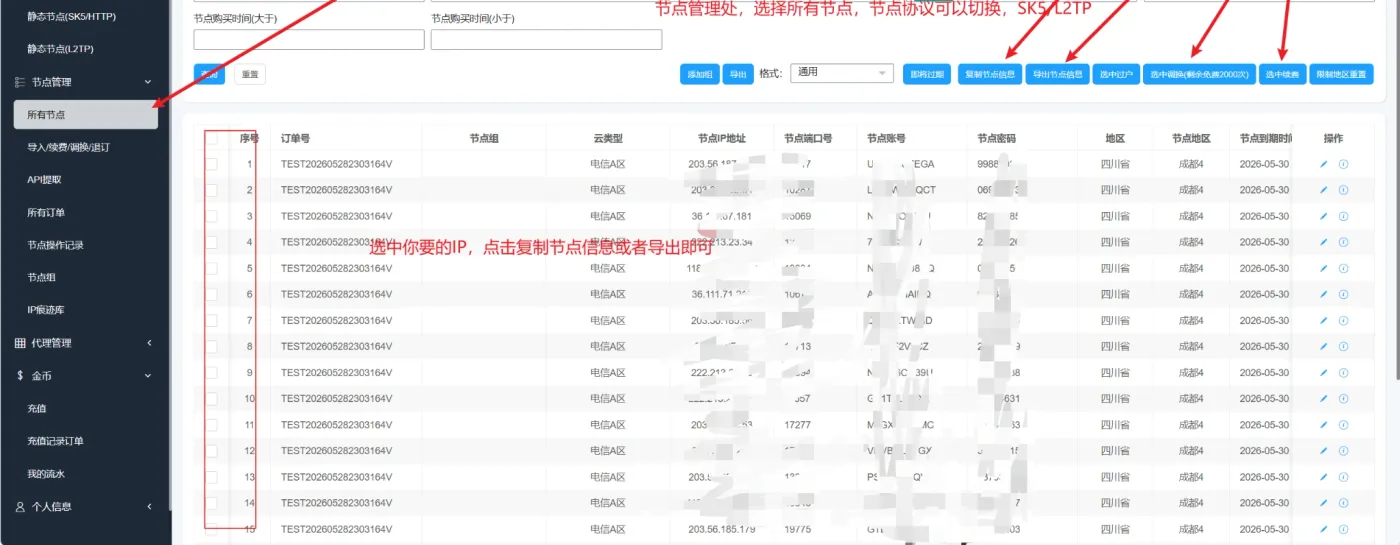This screenshot has width=1400, height=545.
Task: Collapse the 节点管理 chevron in sidebar
Action: (x=148, y=82)
